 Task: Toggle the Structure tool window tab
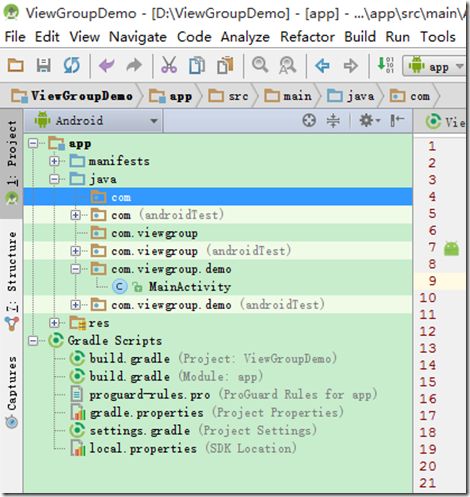pyautogui.click(x=12, y=281)
